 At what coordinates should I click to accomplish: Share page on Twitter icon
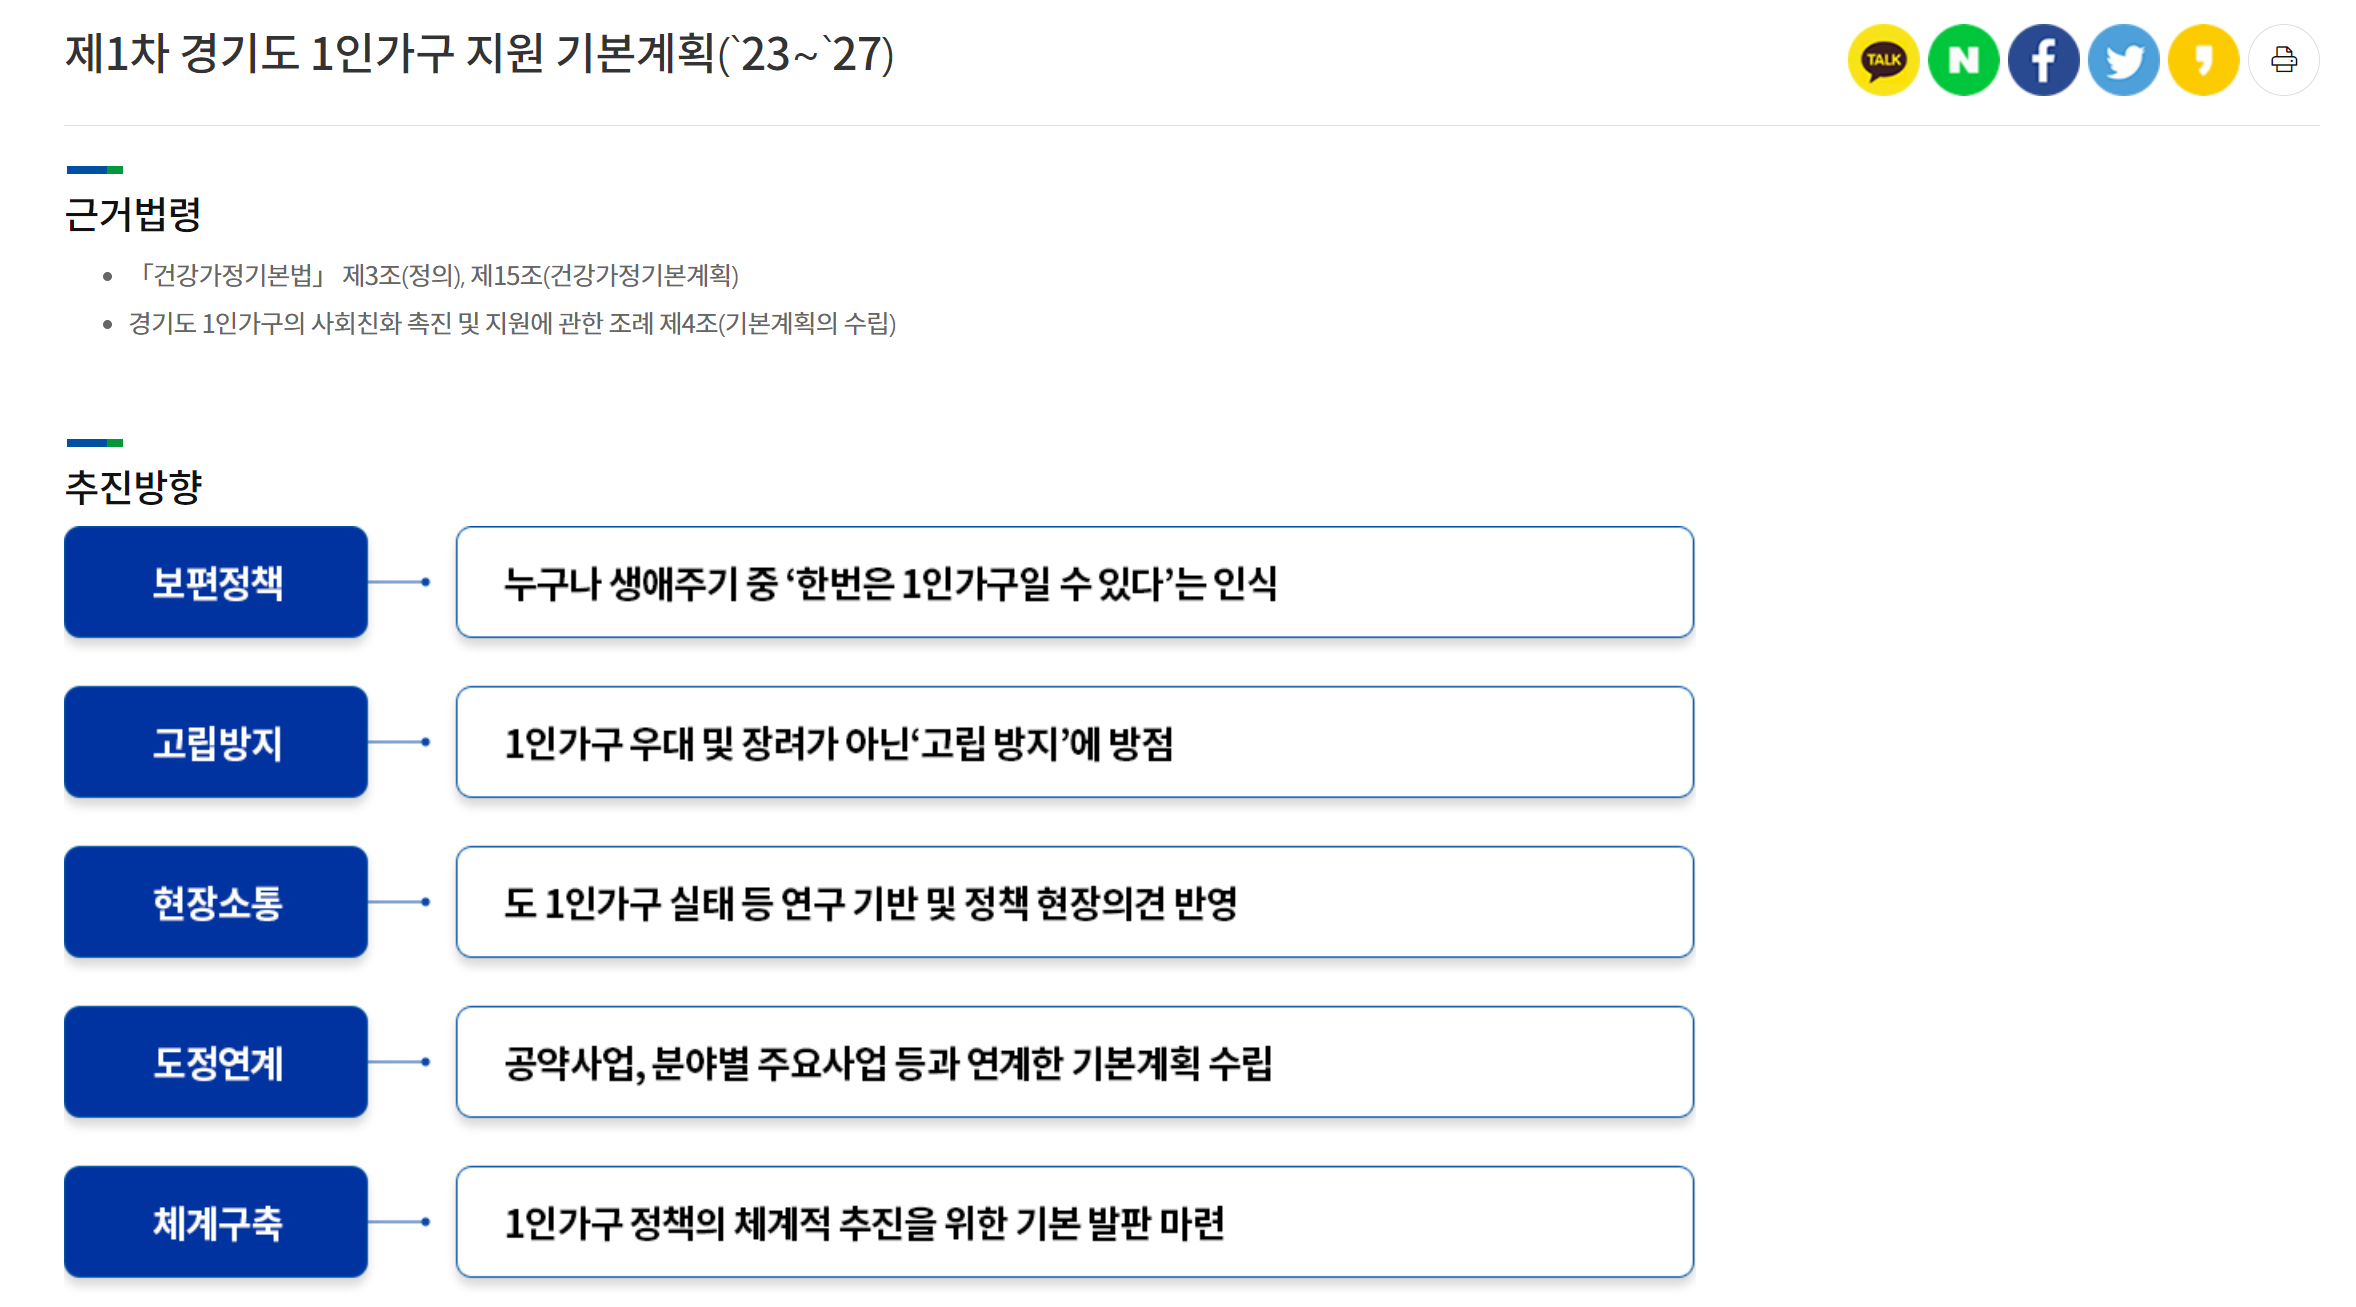(2123, 60)
